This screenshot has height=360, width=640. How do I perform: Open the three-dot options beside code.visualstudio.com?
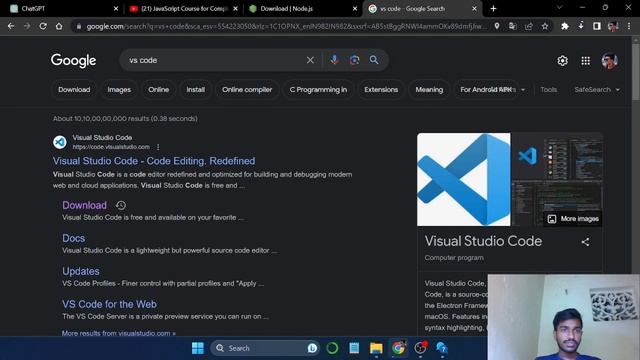click(158, 147)
